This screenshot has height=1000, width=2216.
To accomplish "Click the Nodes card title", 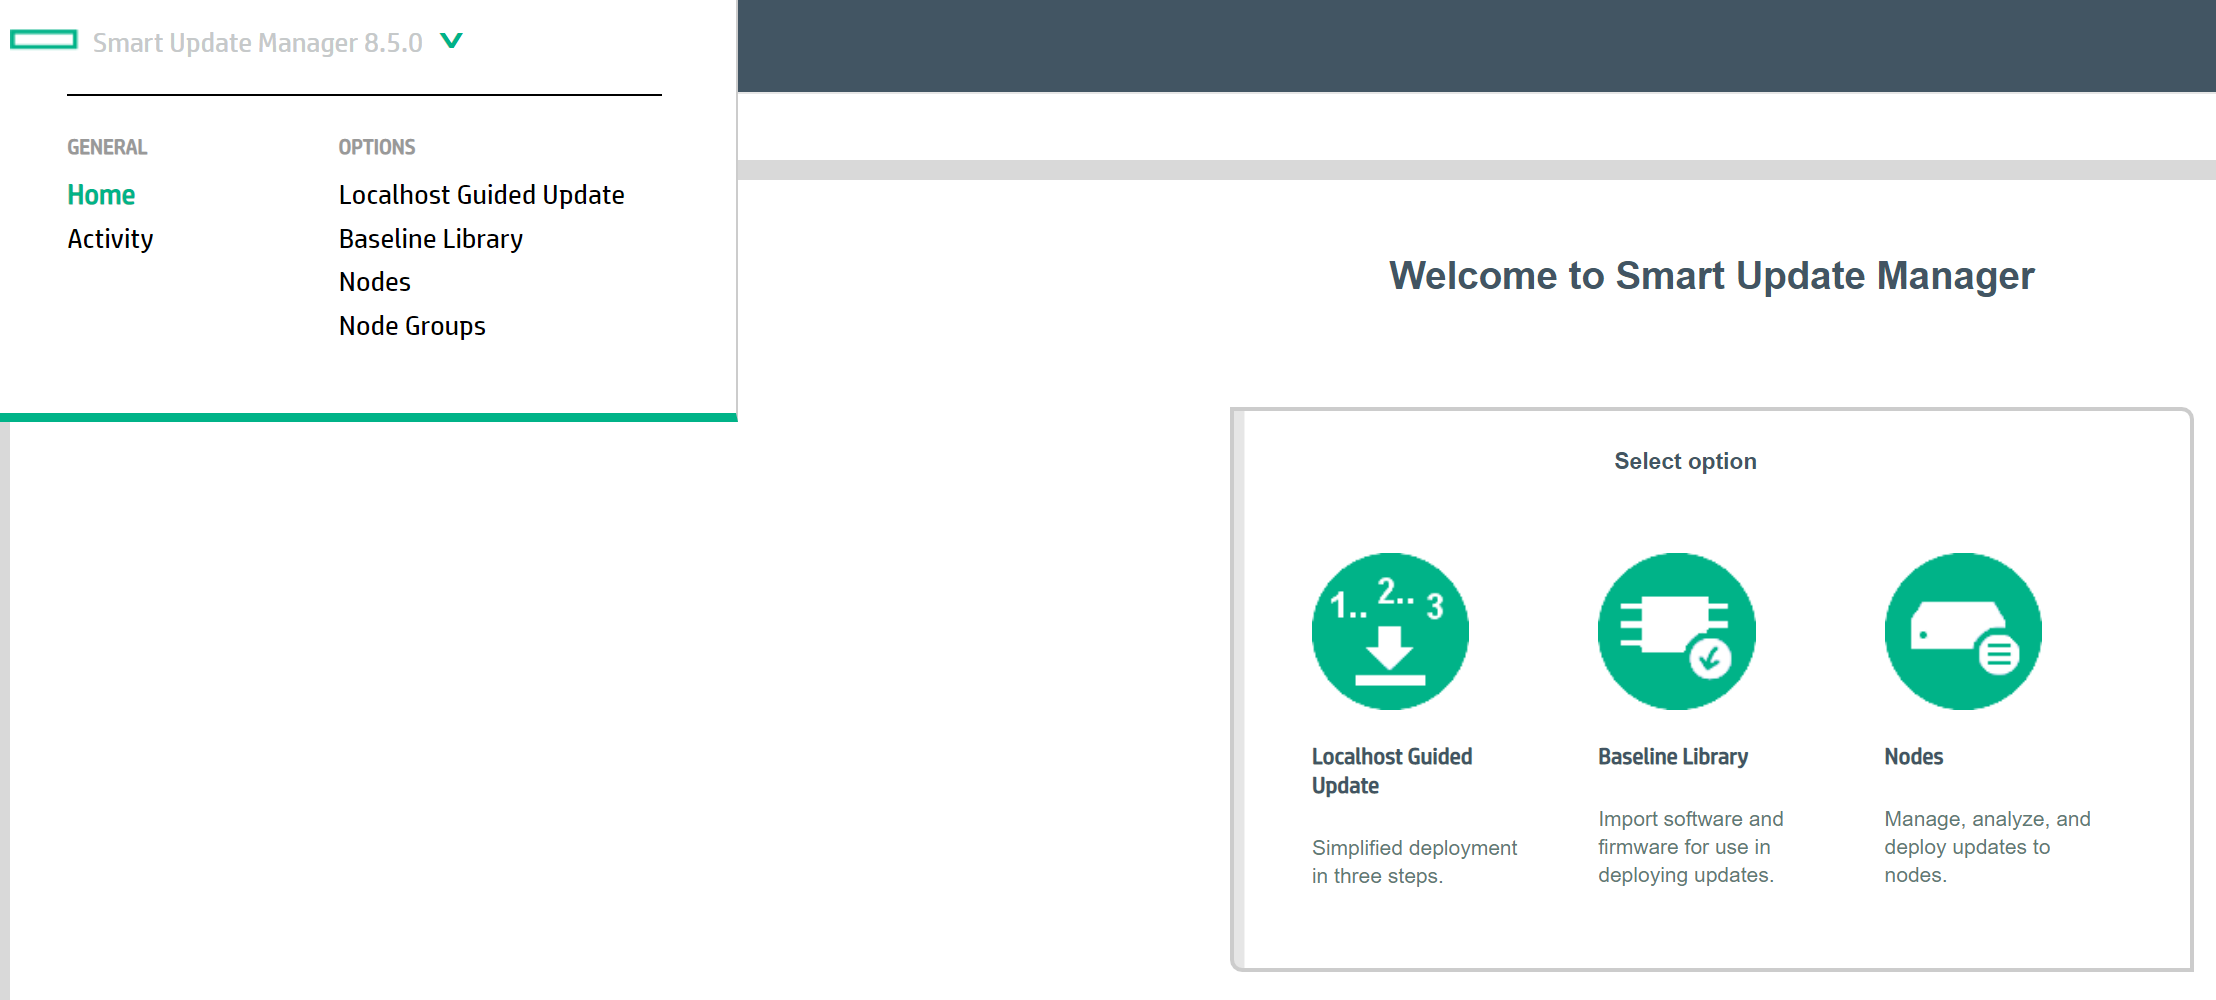I will 1913,757.
